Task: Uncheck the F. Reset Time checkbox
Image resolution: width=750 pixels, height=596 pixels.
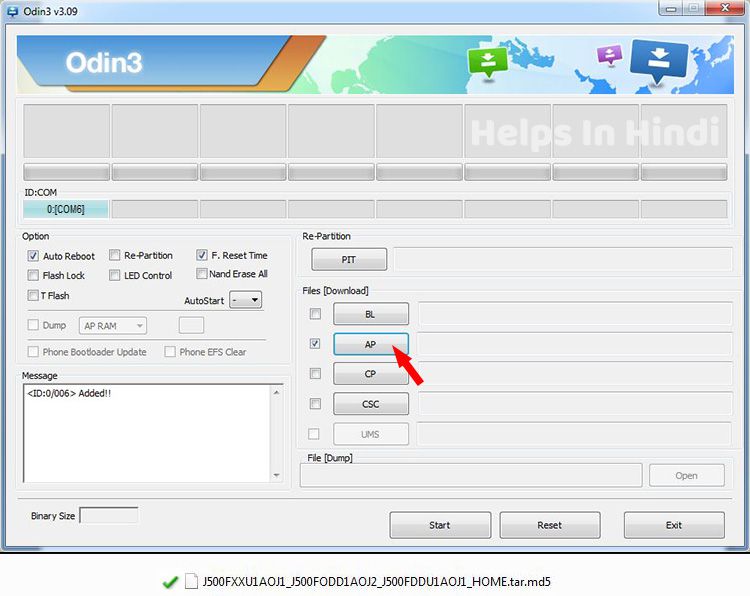Action: [x=202, y=255]
